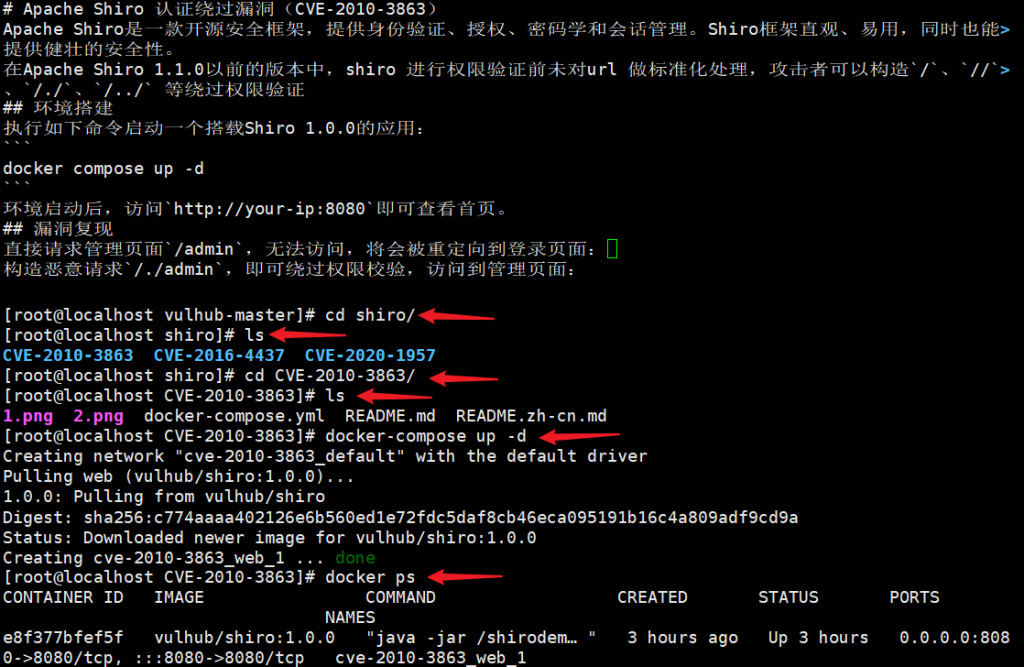The image size is (1024, 667).
Task: Click the green done status text
Action: (355, 558)
